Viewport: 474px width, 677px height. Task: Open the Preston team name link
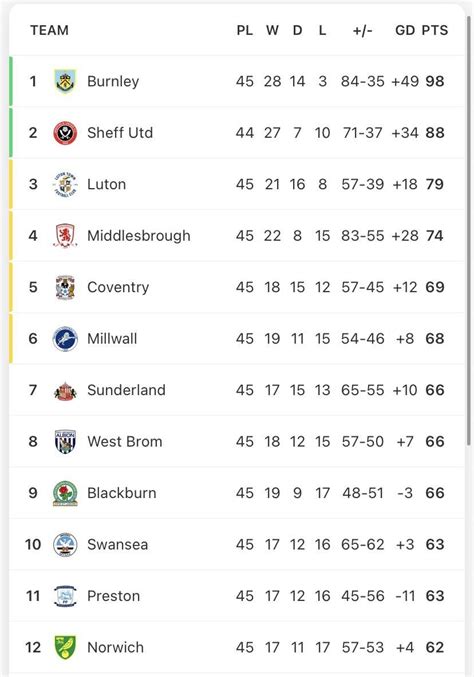pos(114,596)
